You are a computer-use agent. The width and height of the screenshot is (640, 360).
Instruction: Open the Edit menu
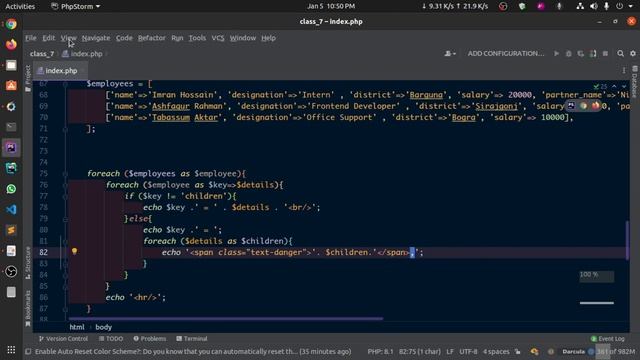pyautogui.click(x=48, y=38)
